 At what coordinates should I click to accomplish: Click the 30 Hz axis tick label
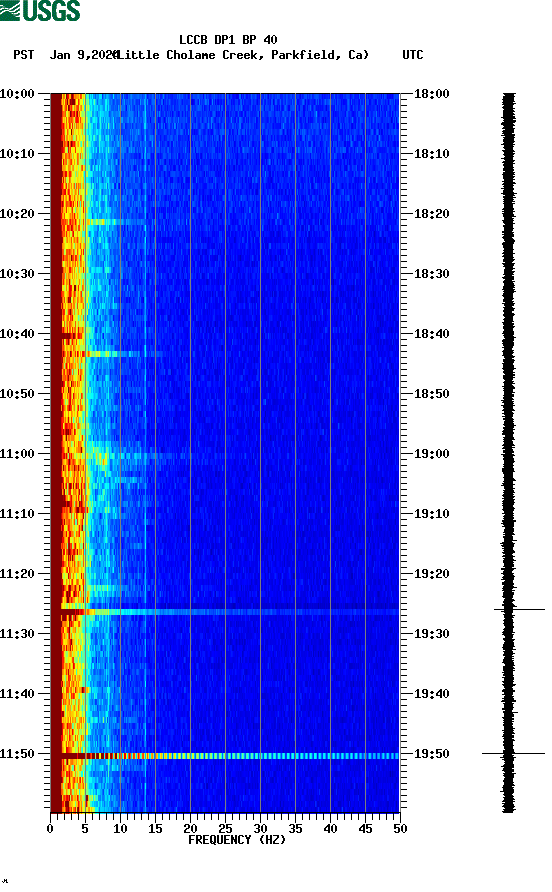[x=260, y=829]
